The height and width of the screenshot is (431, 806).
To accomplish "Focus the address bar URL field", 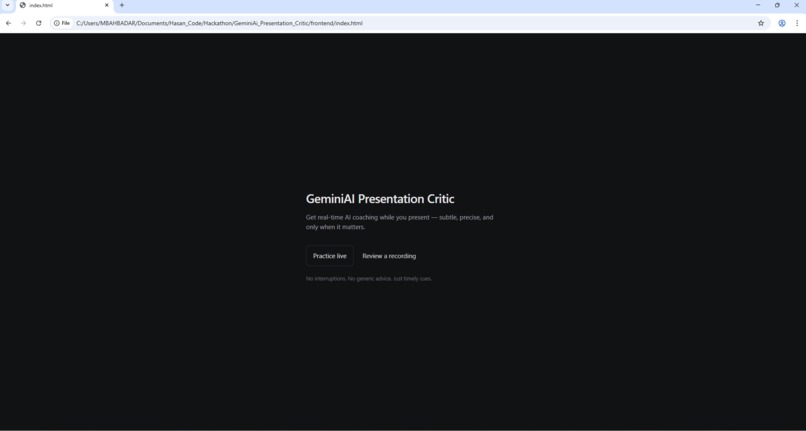I will click(x=411, y=23).
